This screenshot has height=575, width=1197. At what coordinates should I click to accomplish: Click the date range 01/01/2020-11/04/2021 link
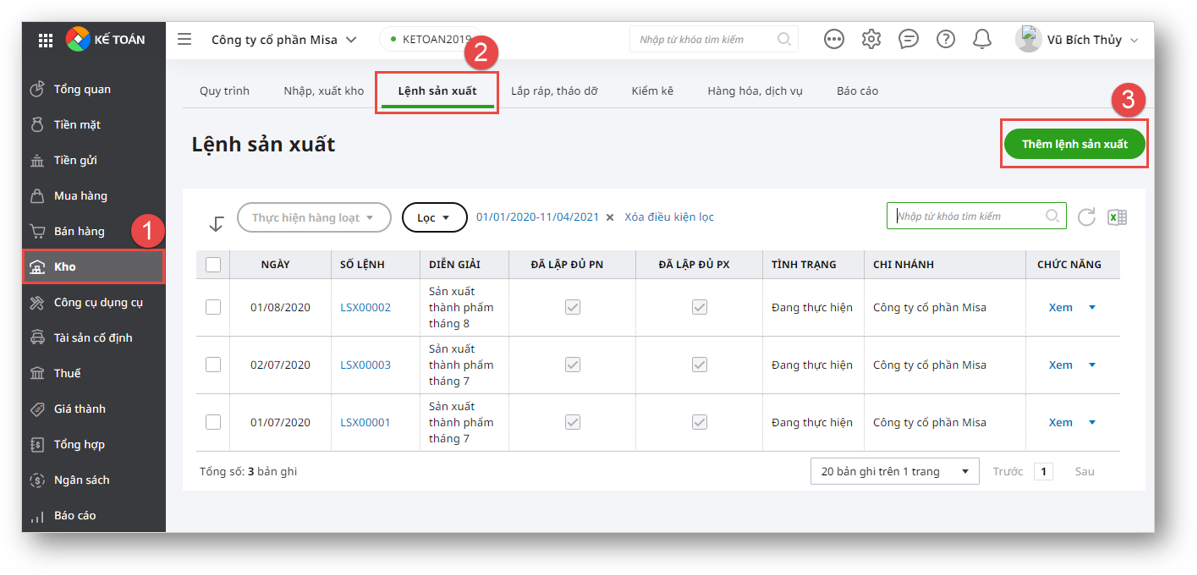coord(538,218)
